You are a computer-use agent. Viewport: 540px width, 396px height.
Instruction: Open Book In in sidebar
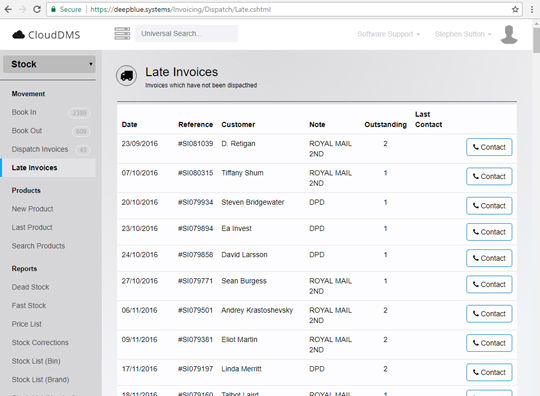[x=24, y=112]
